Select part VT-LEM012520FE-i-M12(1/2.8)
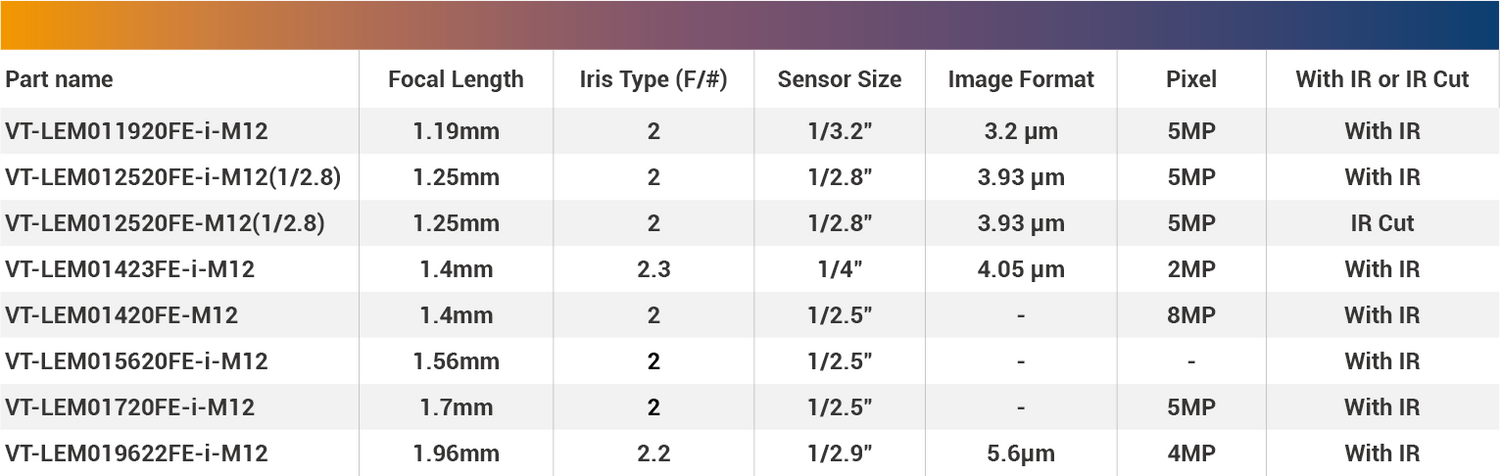Screen dimensions: 1500x476 coord(173,177)
